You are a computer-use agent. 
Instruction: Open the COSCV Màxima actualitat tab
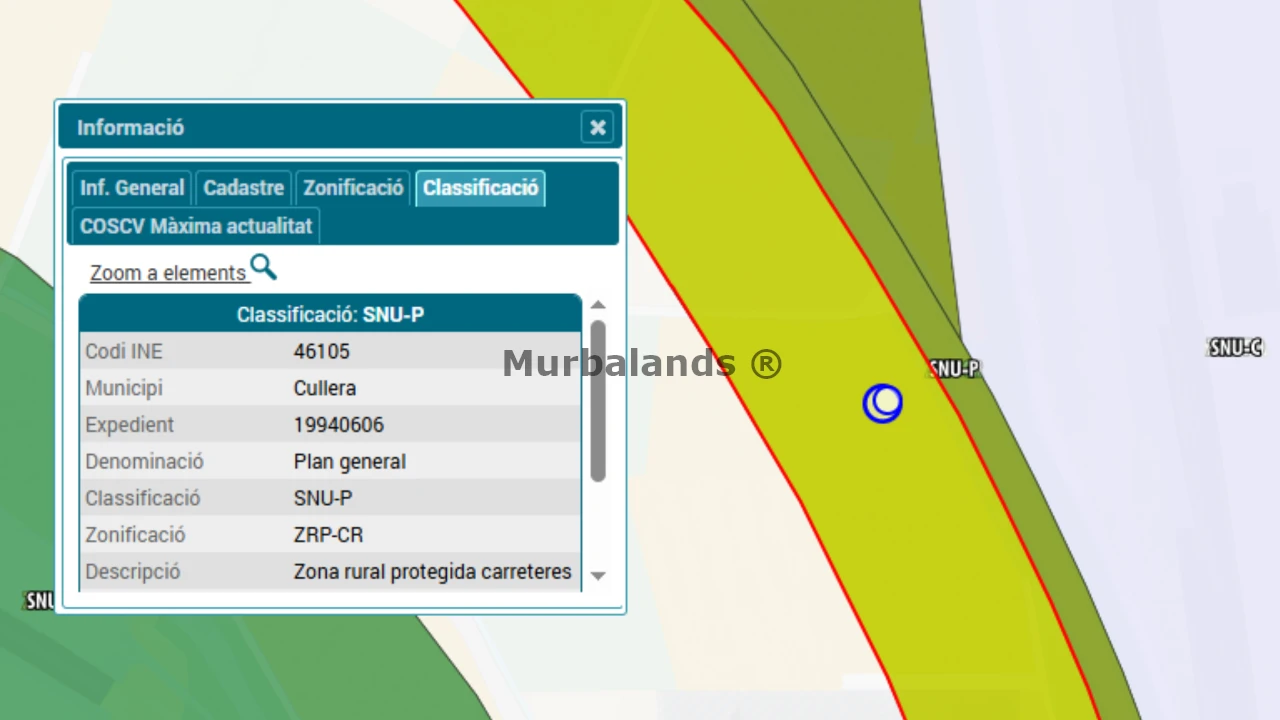coord(196,226)
